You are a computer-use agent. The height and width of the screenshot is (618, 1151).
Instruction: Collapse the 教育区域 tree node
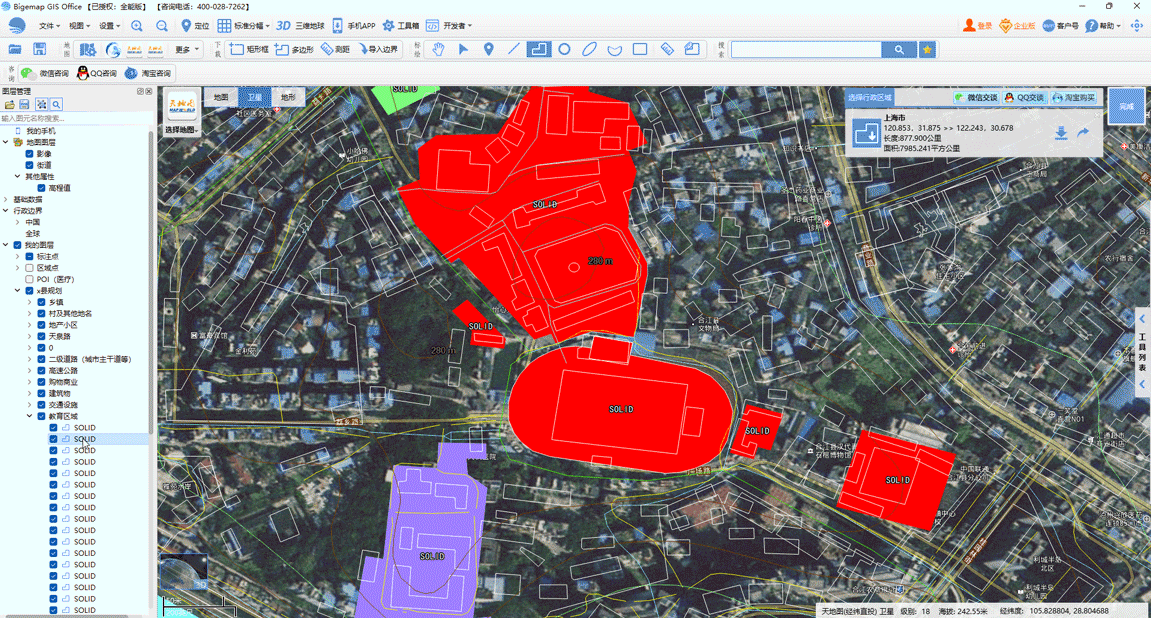click(x=30, y=416)
